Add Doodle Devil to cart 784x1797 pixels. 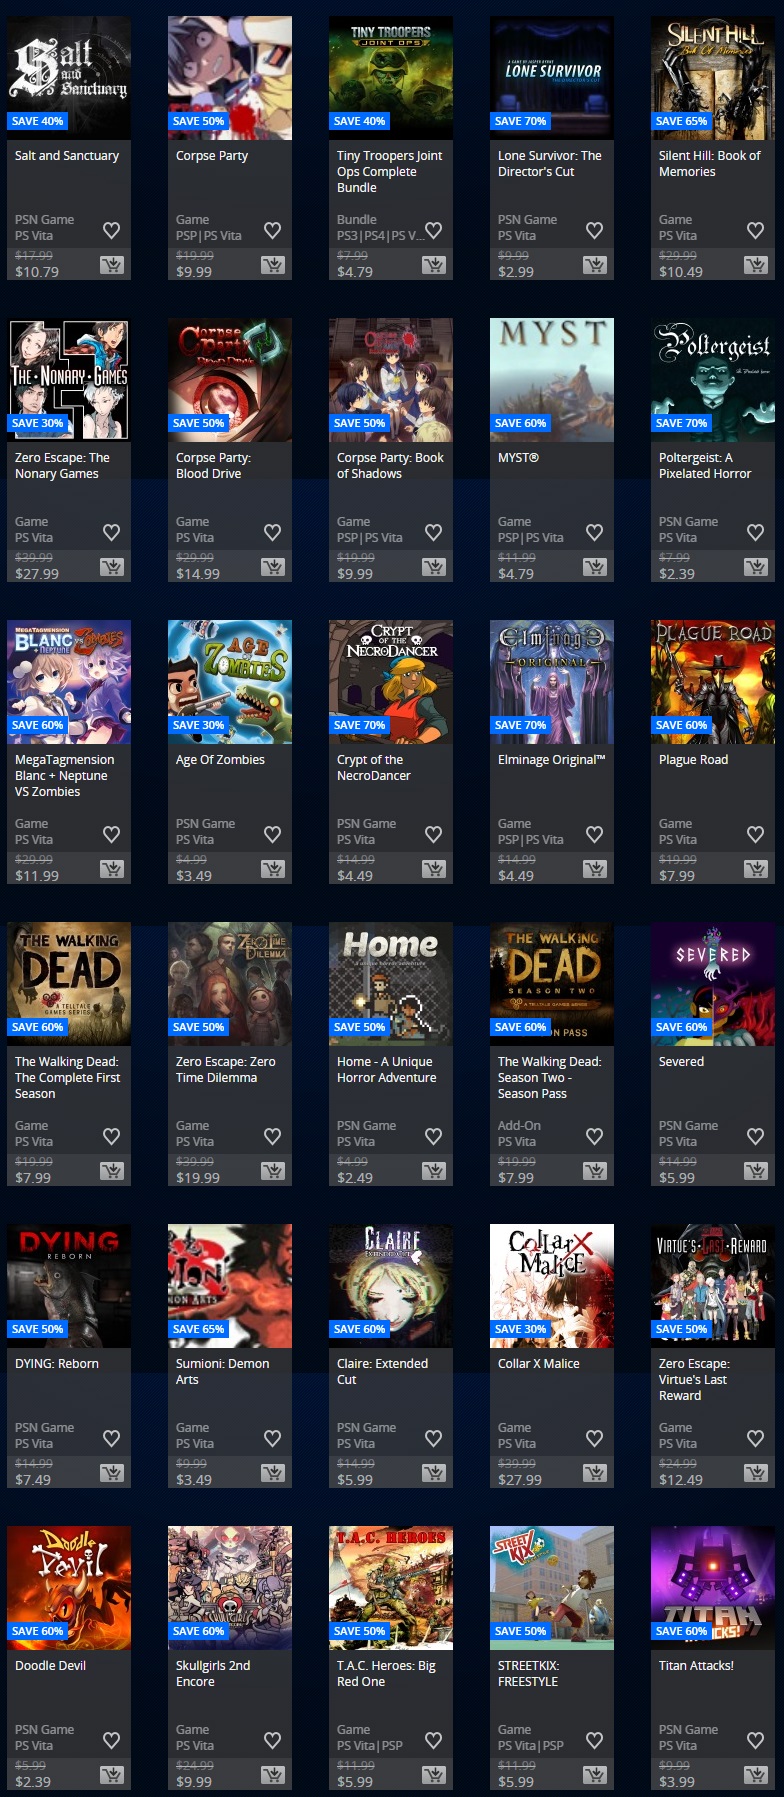pos(112,1775)
